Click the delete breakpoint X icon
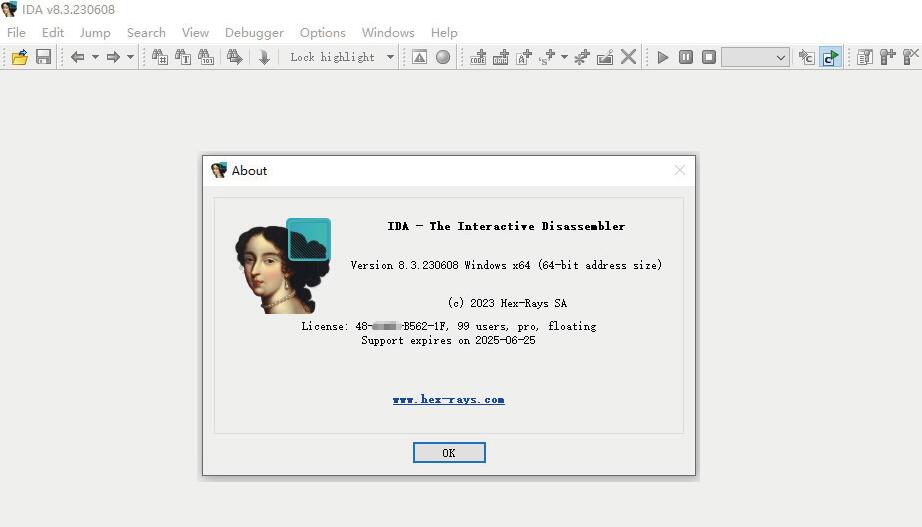The height and width of the screenshot is (527, 922). coord(910,57)
